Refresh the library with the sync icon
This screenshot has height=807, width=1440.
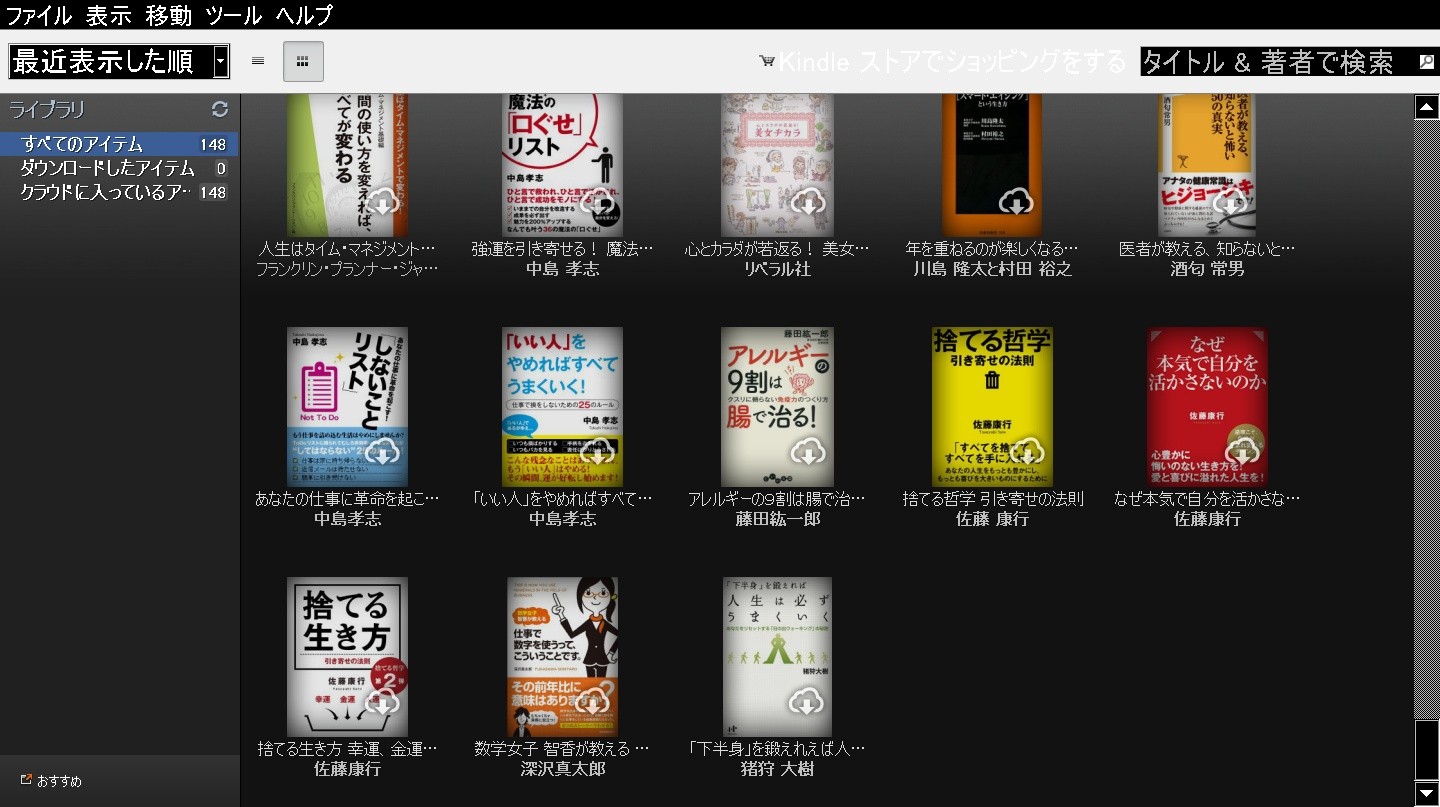(220, 109)
